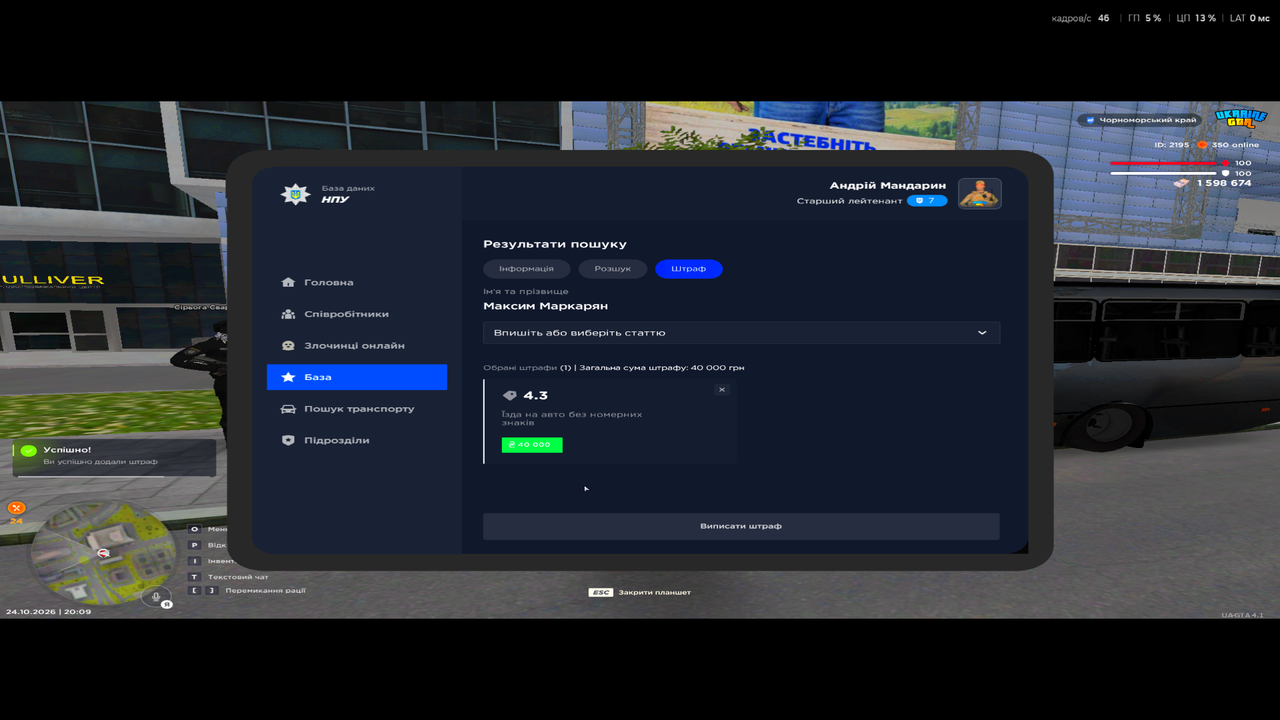Viewport: 1280px width, 720px height.
Task: Click the Результати пошуку heading
Action: [555, 244]
